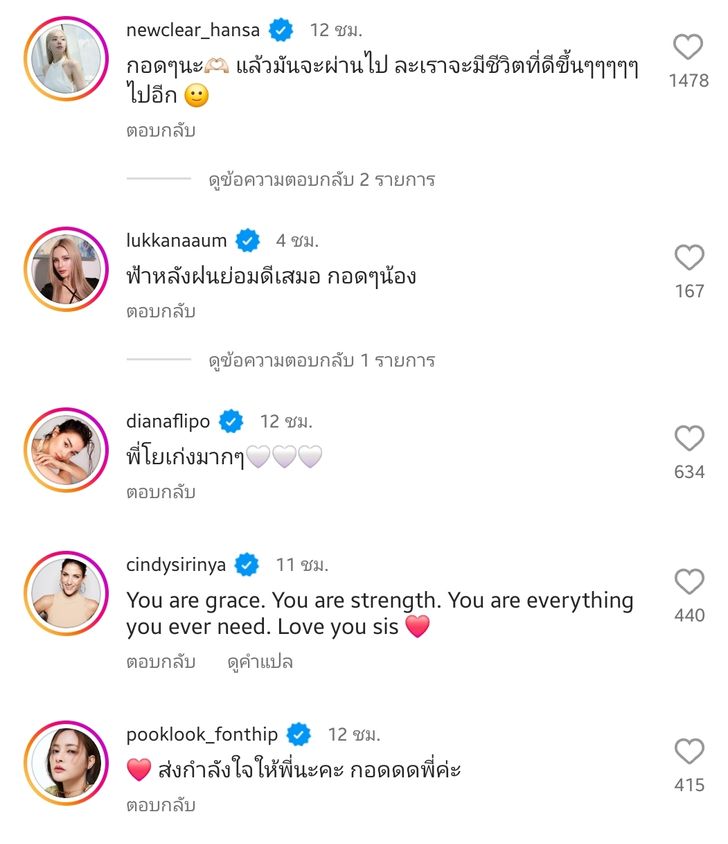The image size is (728, 844).
Task: Go to the dianaflipo username profile
Action: point(169,421)
